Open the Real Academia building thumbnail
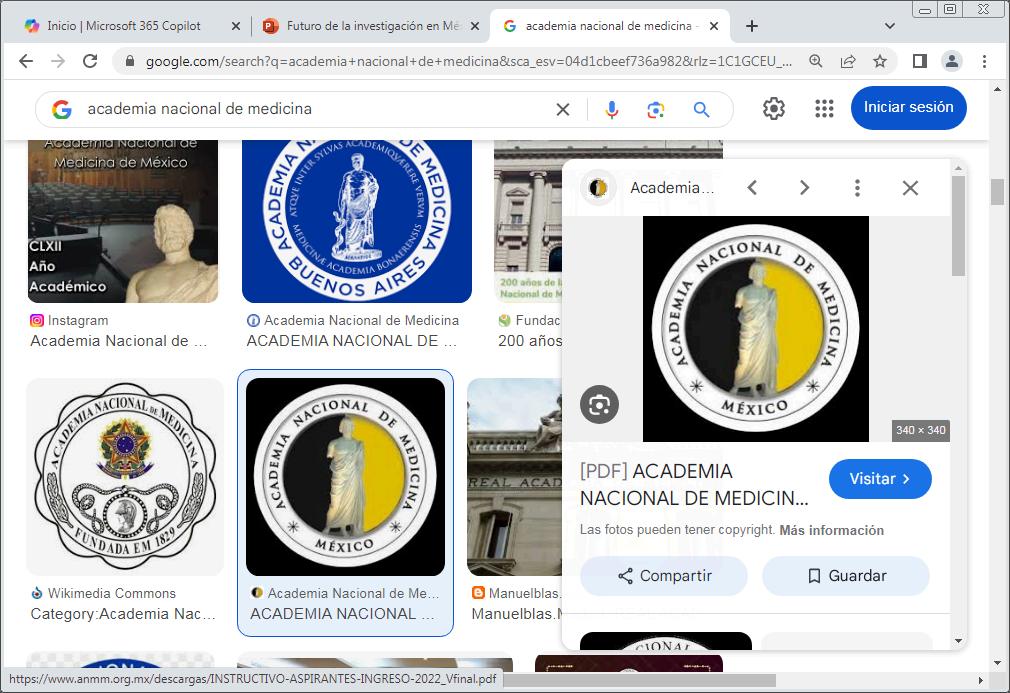1010x693 pixels. point(515,477)
